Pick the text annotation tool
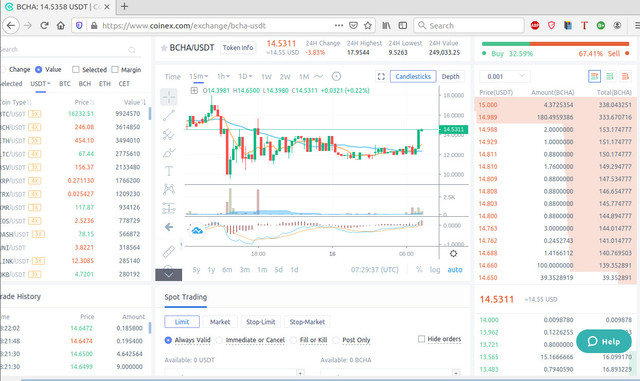Viewport: 640px width, 381px height. pyautogui.click(x=169, y=171)
